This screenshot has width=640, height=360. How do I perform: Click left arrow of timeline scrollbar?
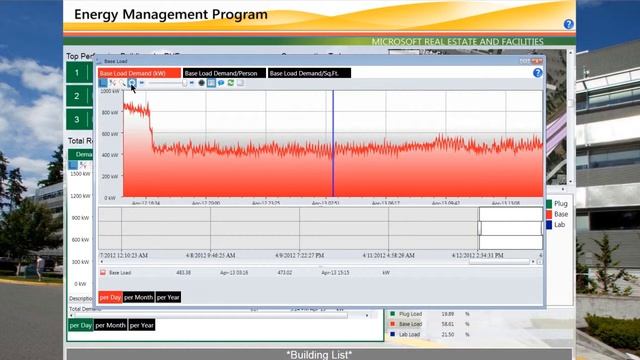point(102,262)
